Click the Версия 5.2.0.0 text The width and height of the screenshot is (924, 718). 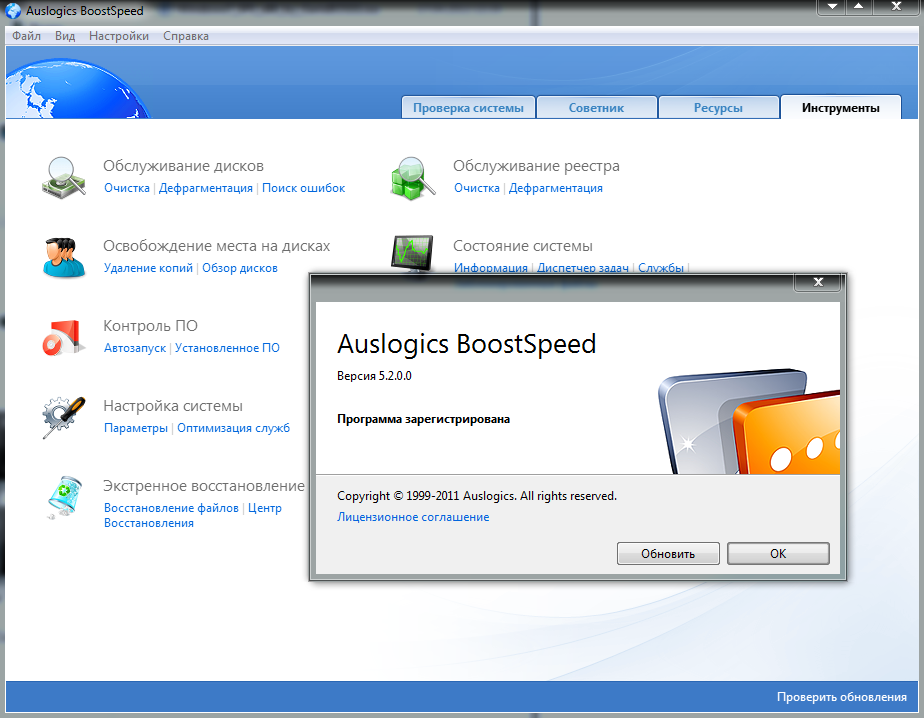coord(374,376)
